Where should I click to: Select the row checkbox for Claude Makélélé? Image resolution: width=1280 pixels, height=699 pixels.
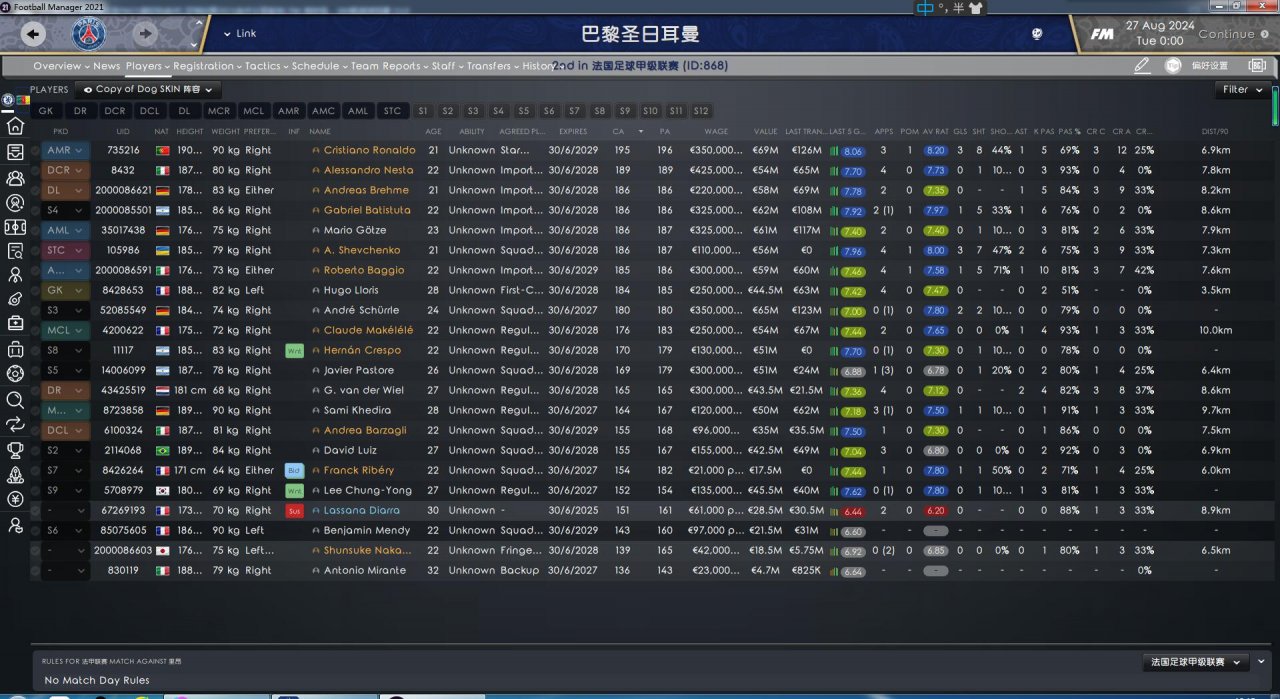[x=36, y=330]
